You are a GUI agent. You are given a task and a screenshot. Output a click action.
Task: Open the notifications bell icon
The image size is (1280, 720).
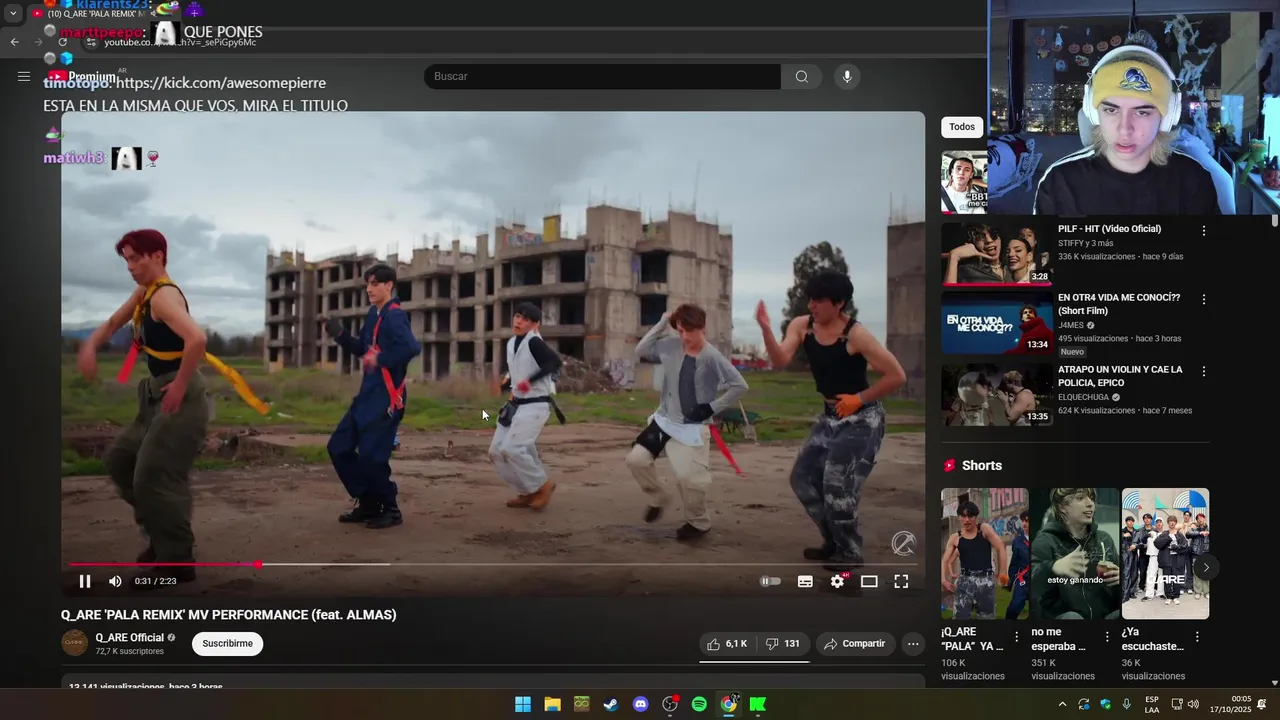tap(1262, 704)
